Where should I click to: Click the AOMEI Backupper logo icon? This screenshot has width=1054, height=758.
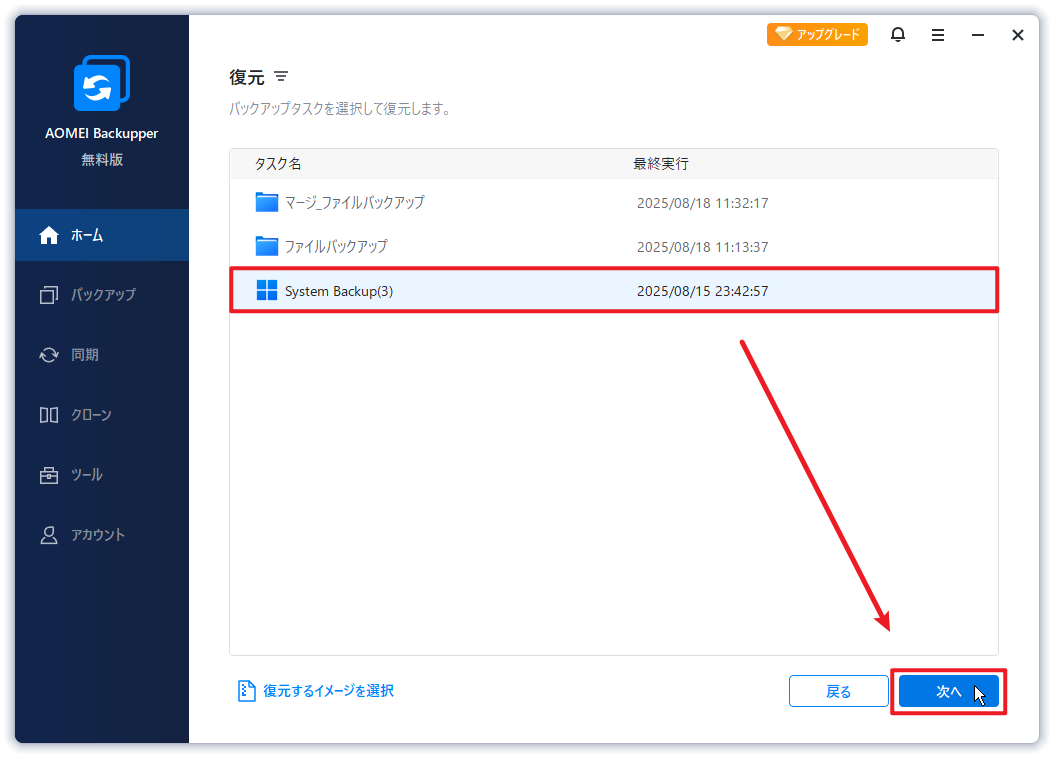click(x=101, y=84)
